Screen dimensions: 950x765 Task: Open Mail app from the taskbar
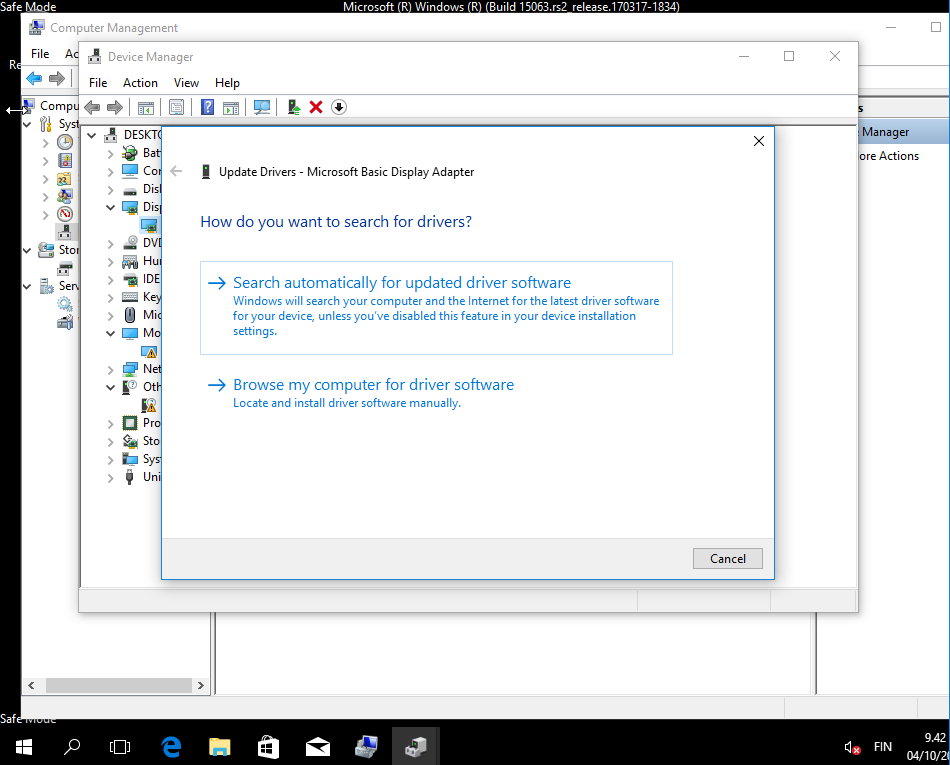pyautogui.click(x=317, y=747)
